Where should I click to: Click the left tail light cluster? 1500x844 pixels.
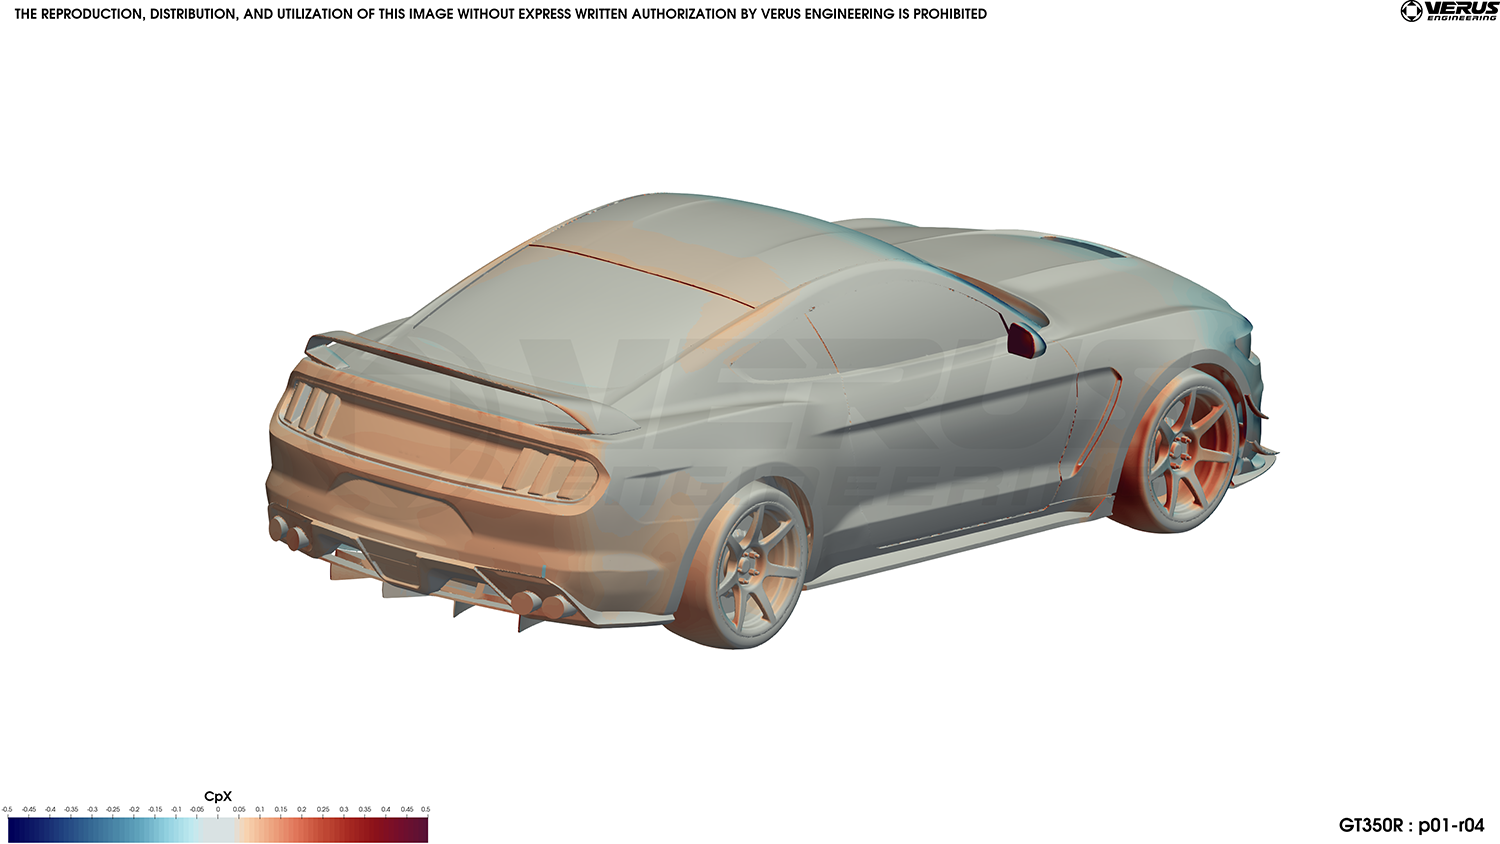point(311,408)
